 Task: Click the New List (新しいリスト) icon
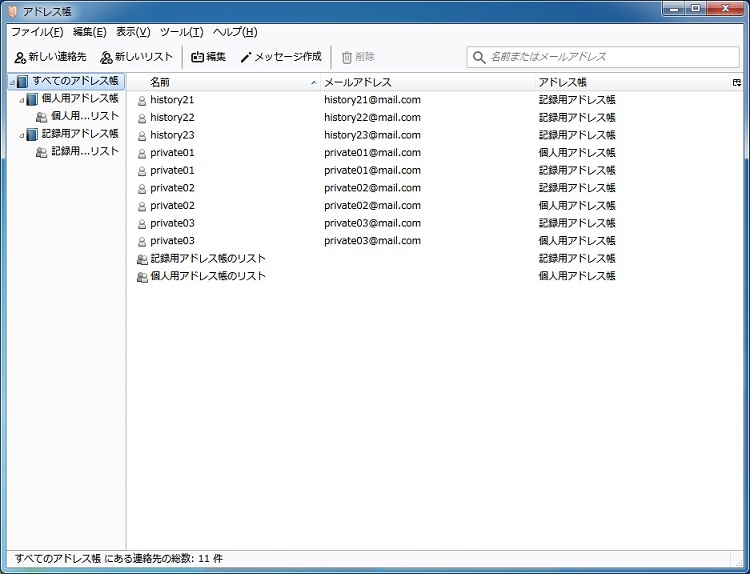[106, 58]
